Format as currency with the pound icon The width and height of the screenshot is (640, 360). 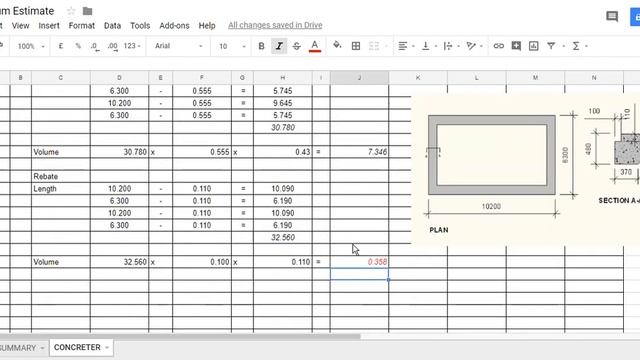coord(61,46)
